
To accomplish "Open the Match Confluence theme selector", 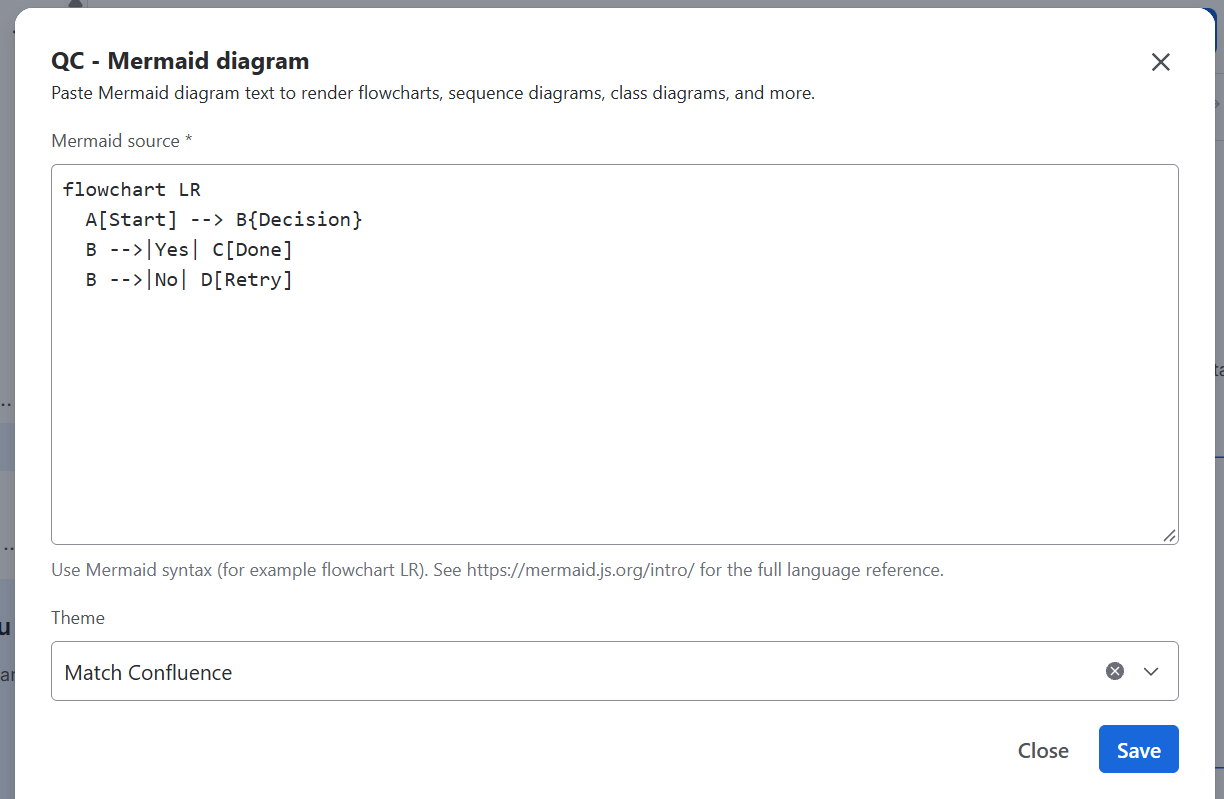I will (614, 671).
